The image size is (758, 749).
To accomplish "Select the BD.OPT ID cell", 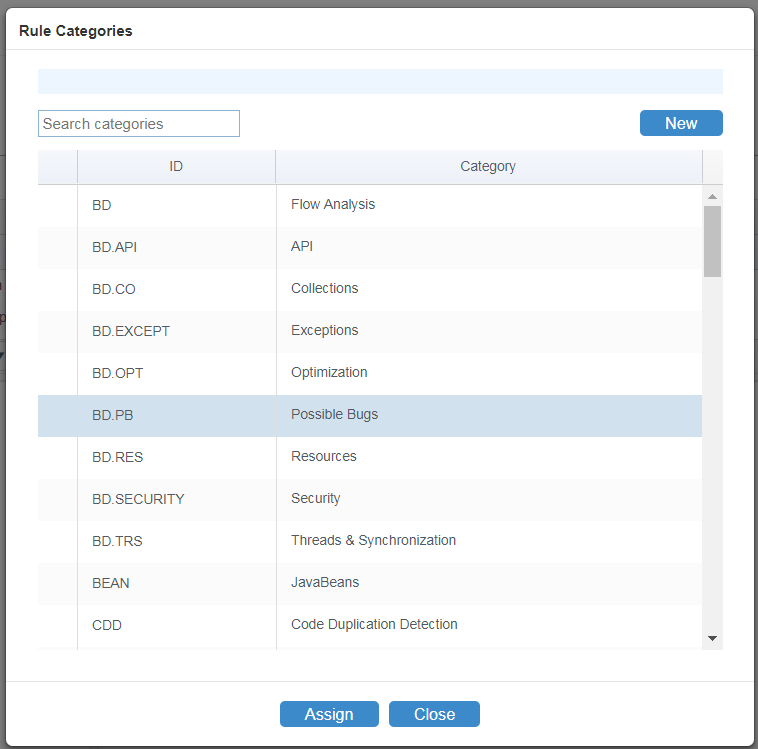I will pos(176,374).
